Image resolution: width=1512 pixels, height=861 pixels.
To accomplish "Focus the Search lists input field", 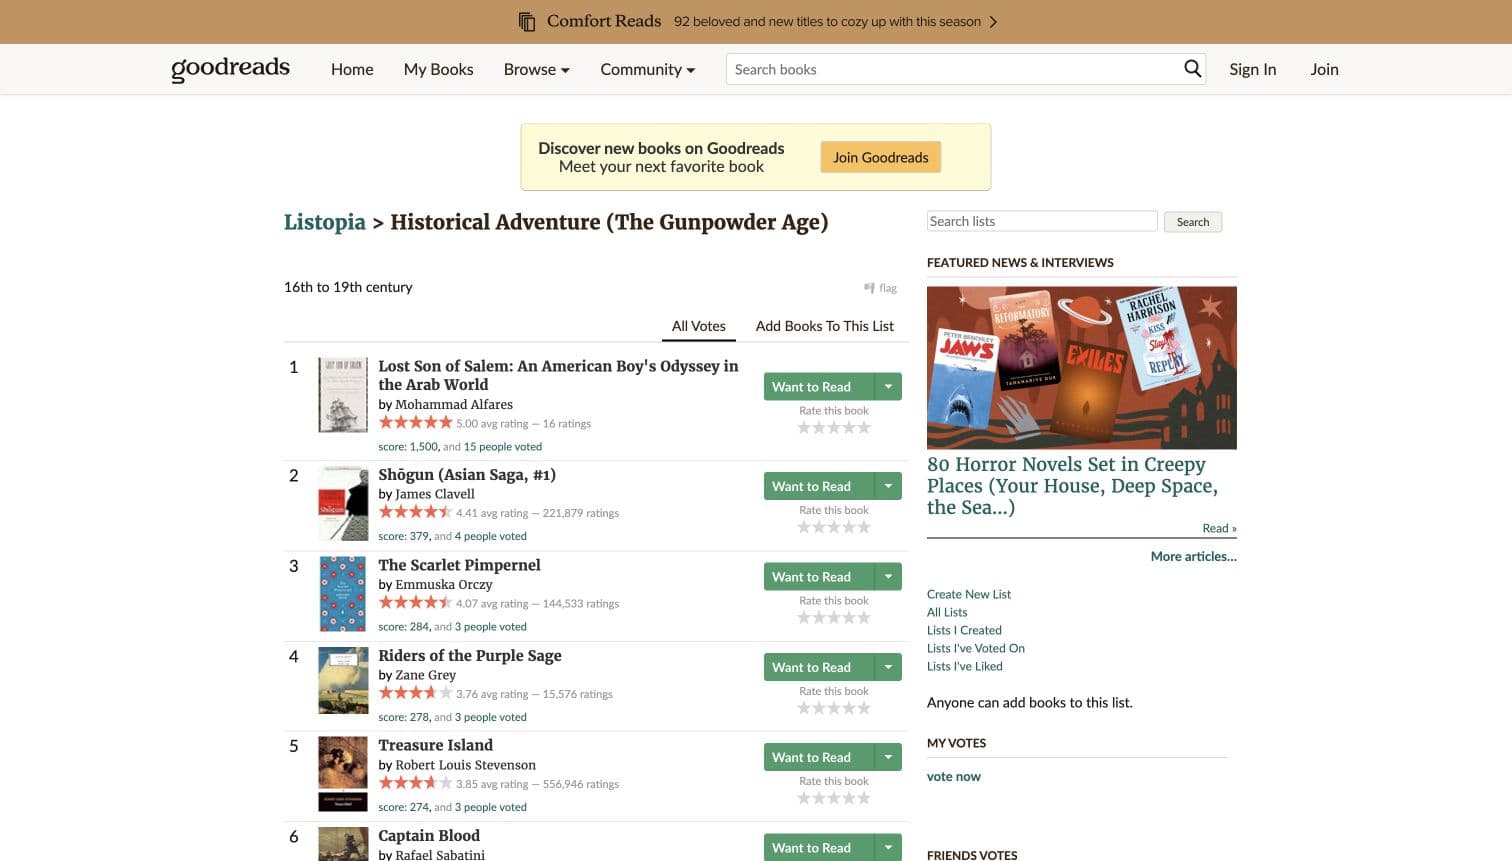I will coord(1042,221).
